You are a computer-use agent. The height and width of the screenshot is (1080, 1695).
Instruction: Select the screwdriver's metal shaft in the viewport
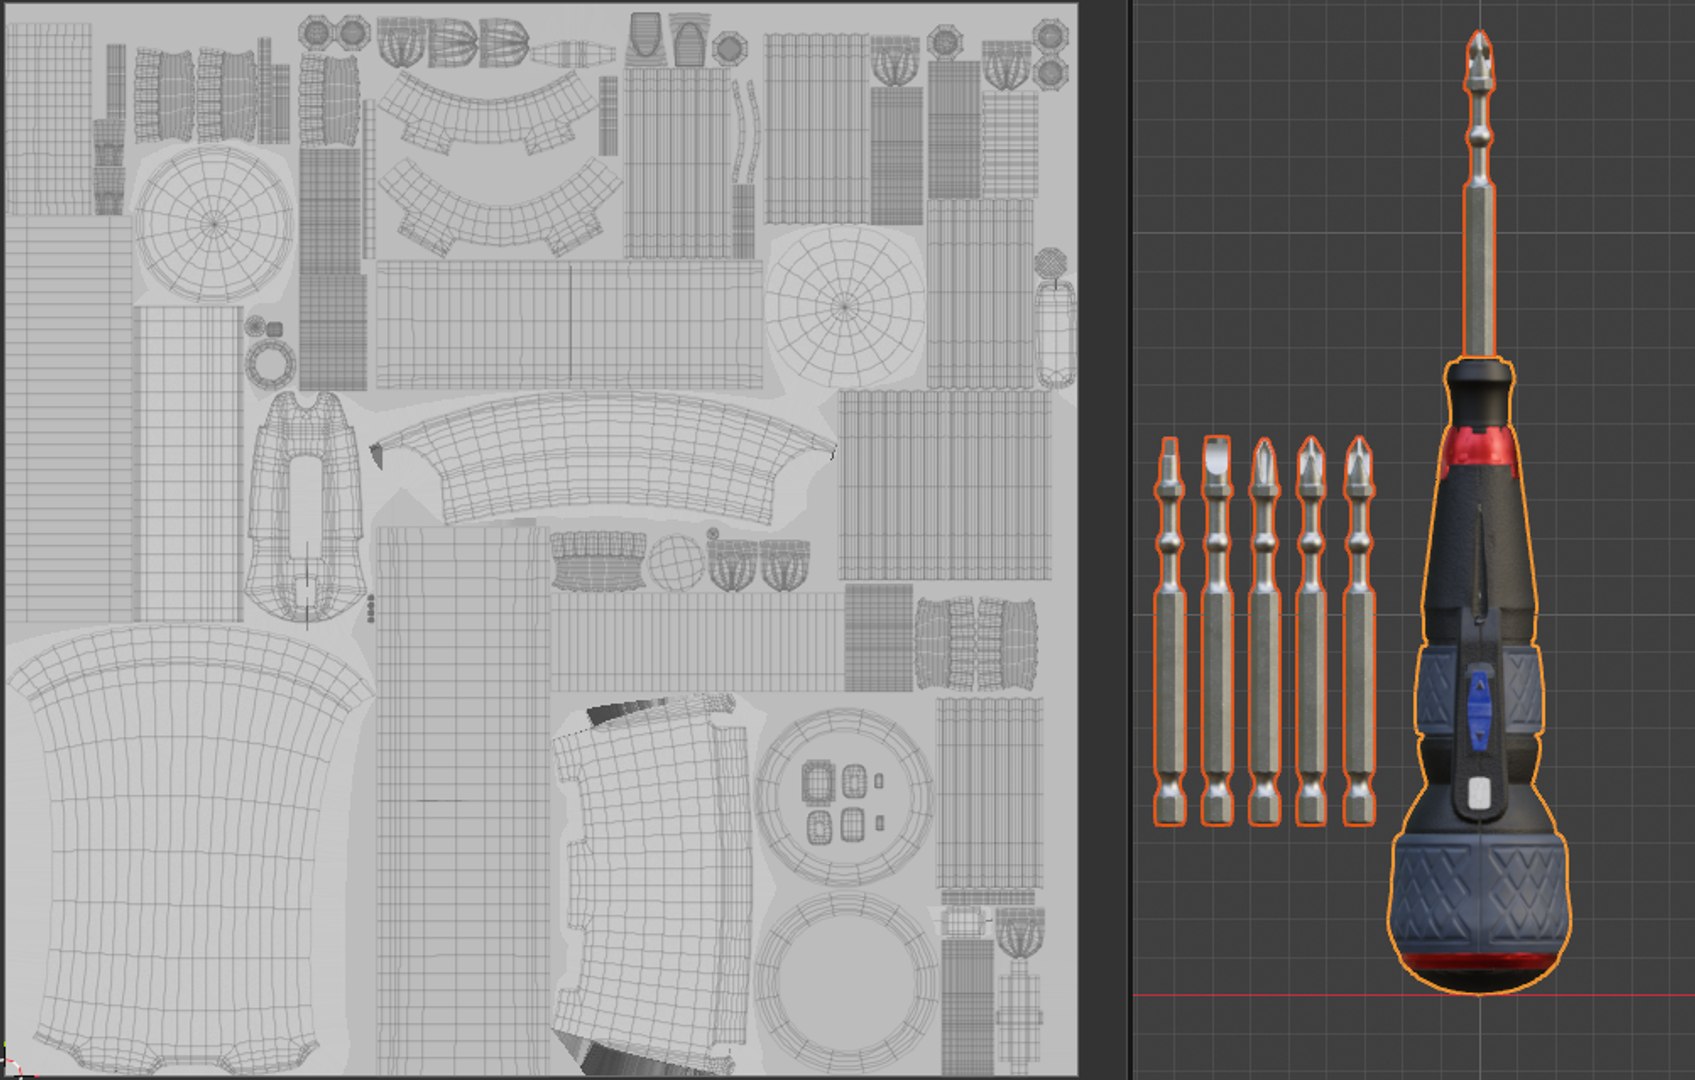coord(1479,195)
